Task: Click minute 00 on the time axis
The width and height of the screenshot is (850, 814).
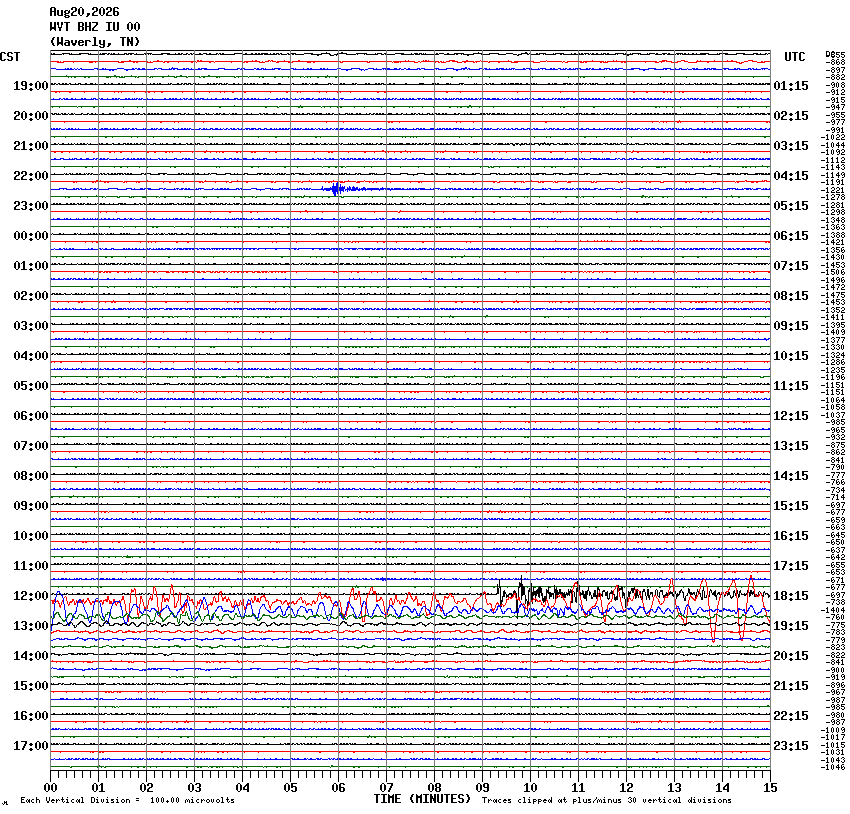Action: (x=50, y=787)
